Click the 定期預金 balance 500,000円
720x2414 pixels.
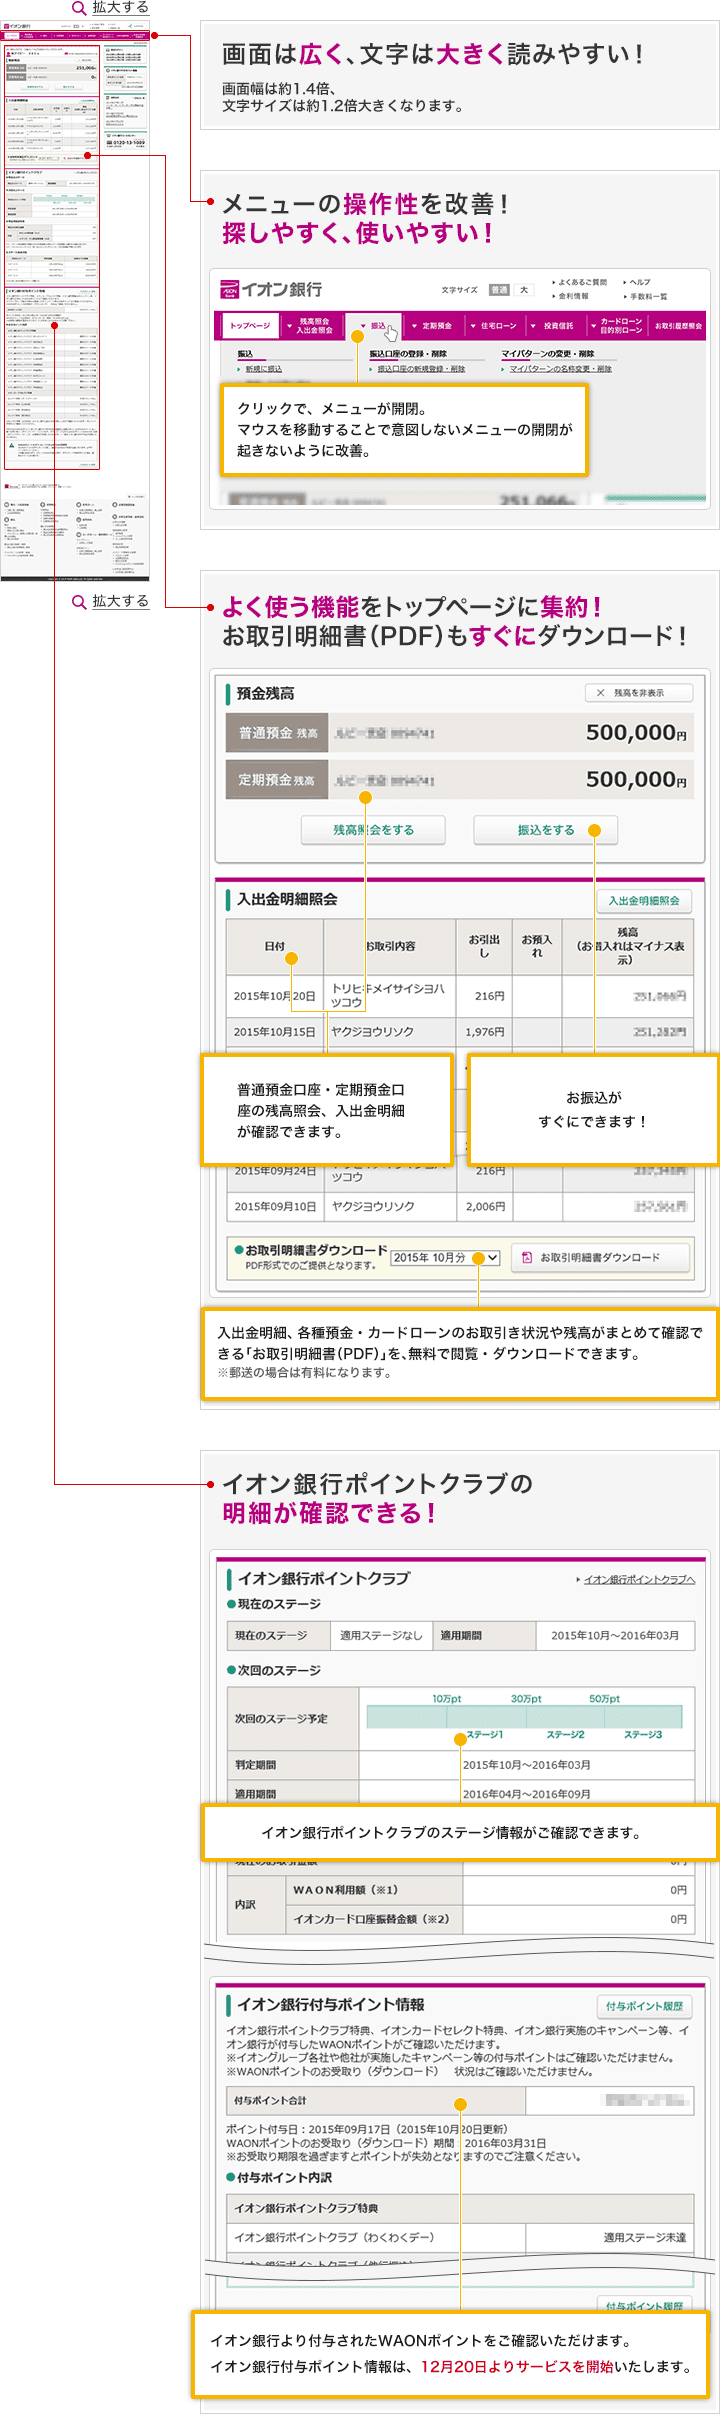pyautogui.click(x=636, y=779)
